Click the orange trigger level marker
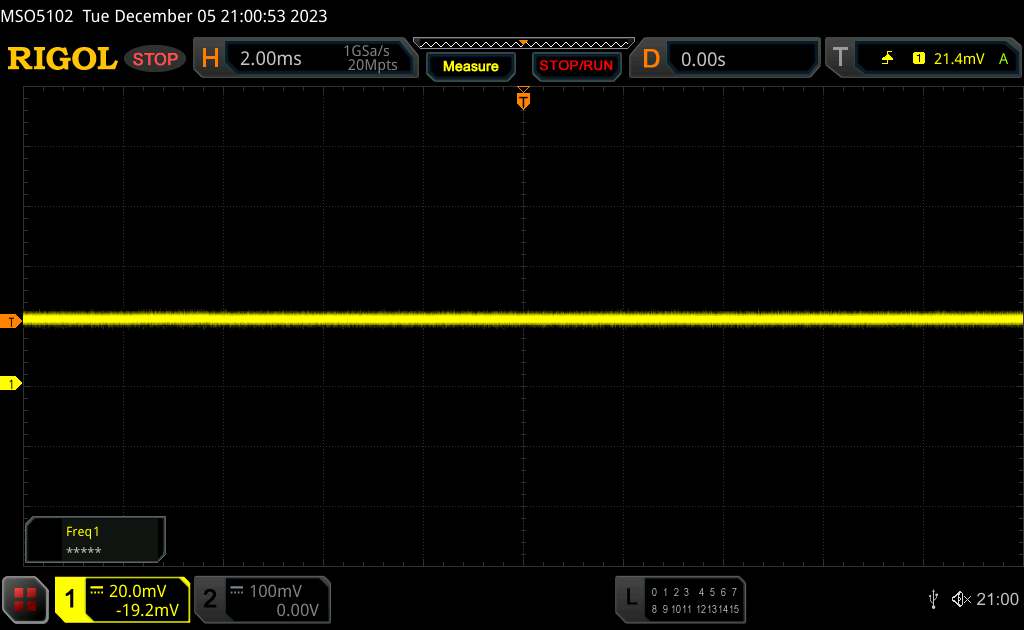Viewport: 1024px width, 630px height. coord(10,321)
